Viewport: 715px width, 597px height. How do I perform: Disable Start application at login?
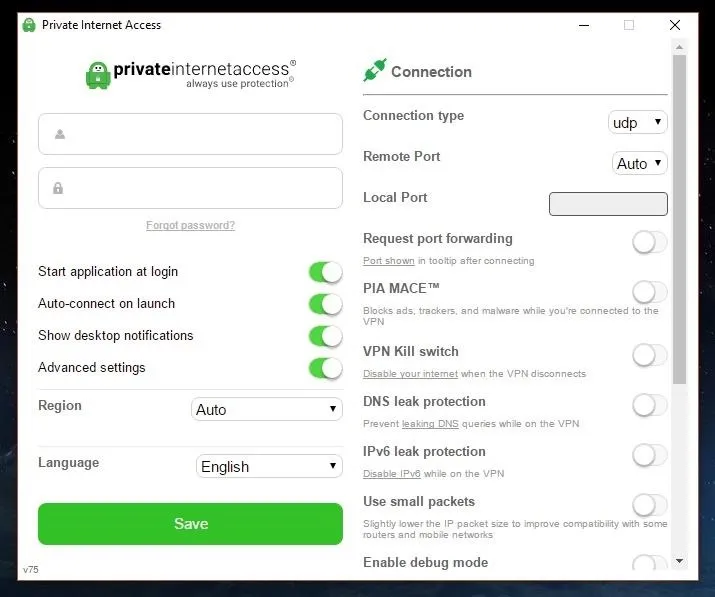point(326,272)
